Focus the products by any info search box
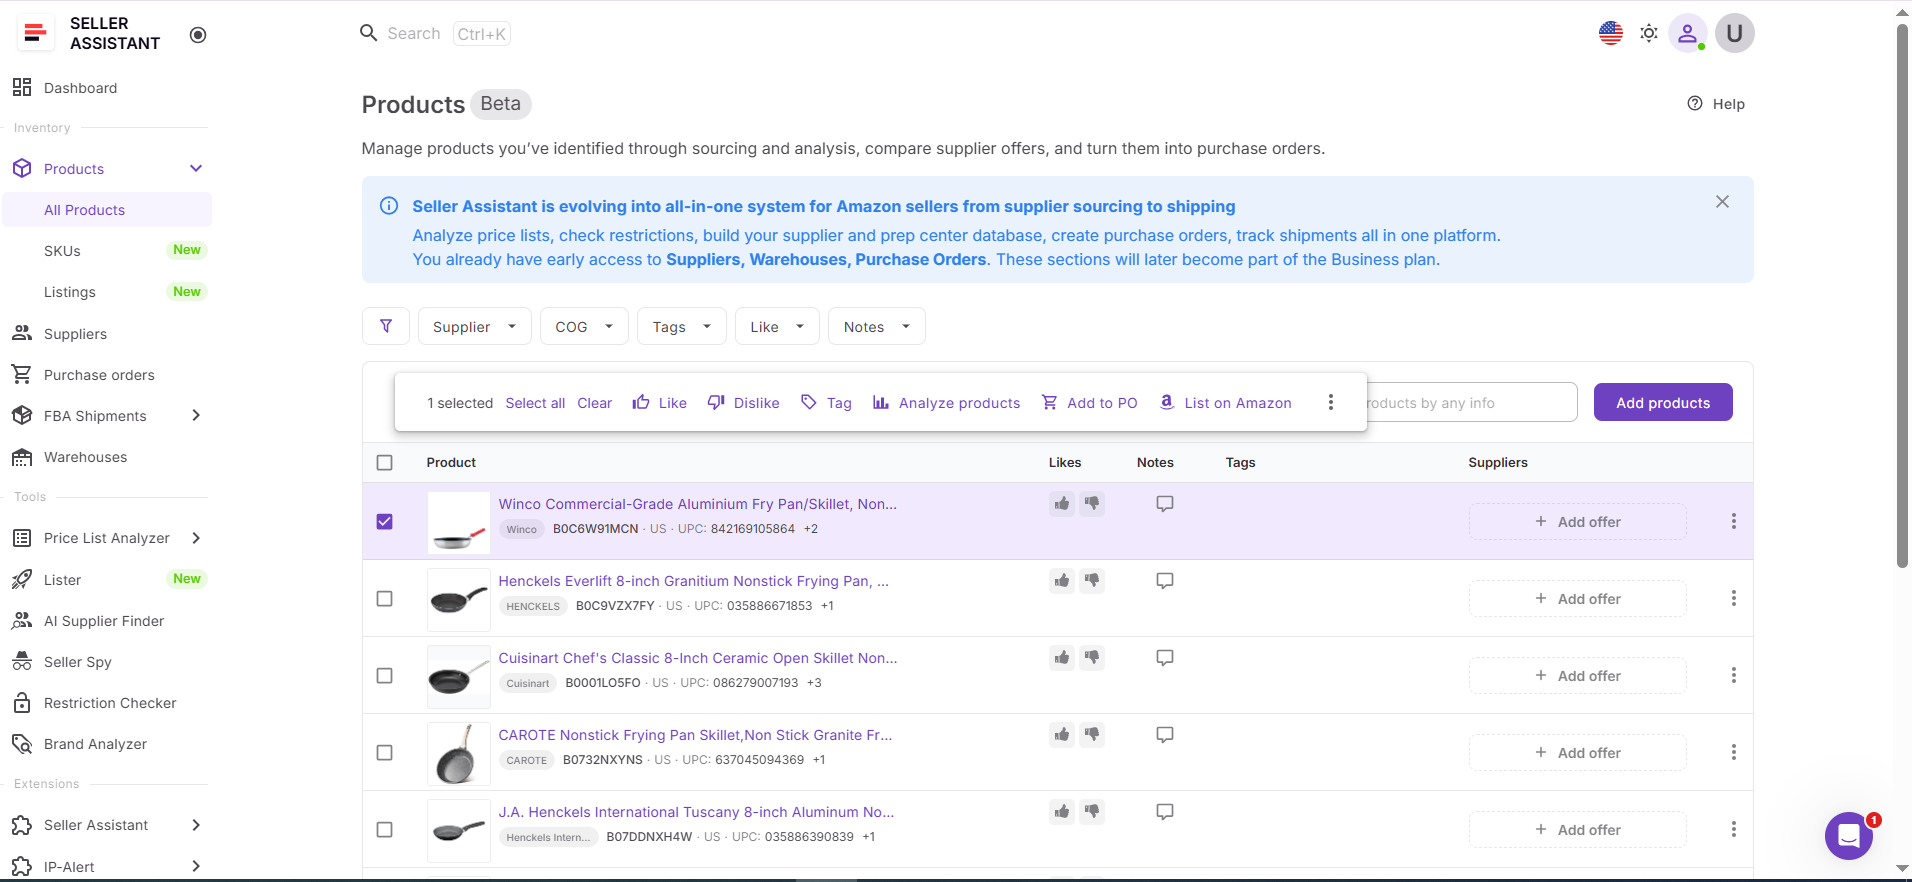 coord(1472,402)
